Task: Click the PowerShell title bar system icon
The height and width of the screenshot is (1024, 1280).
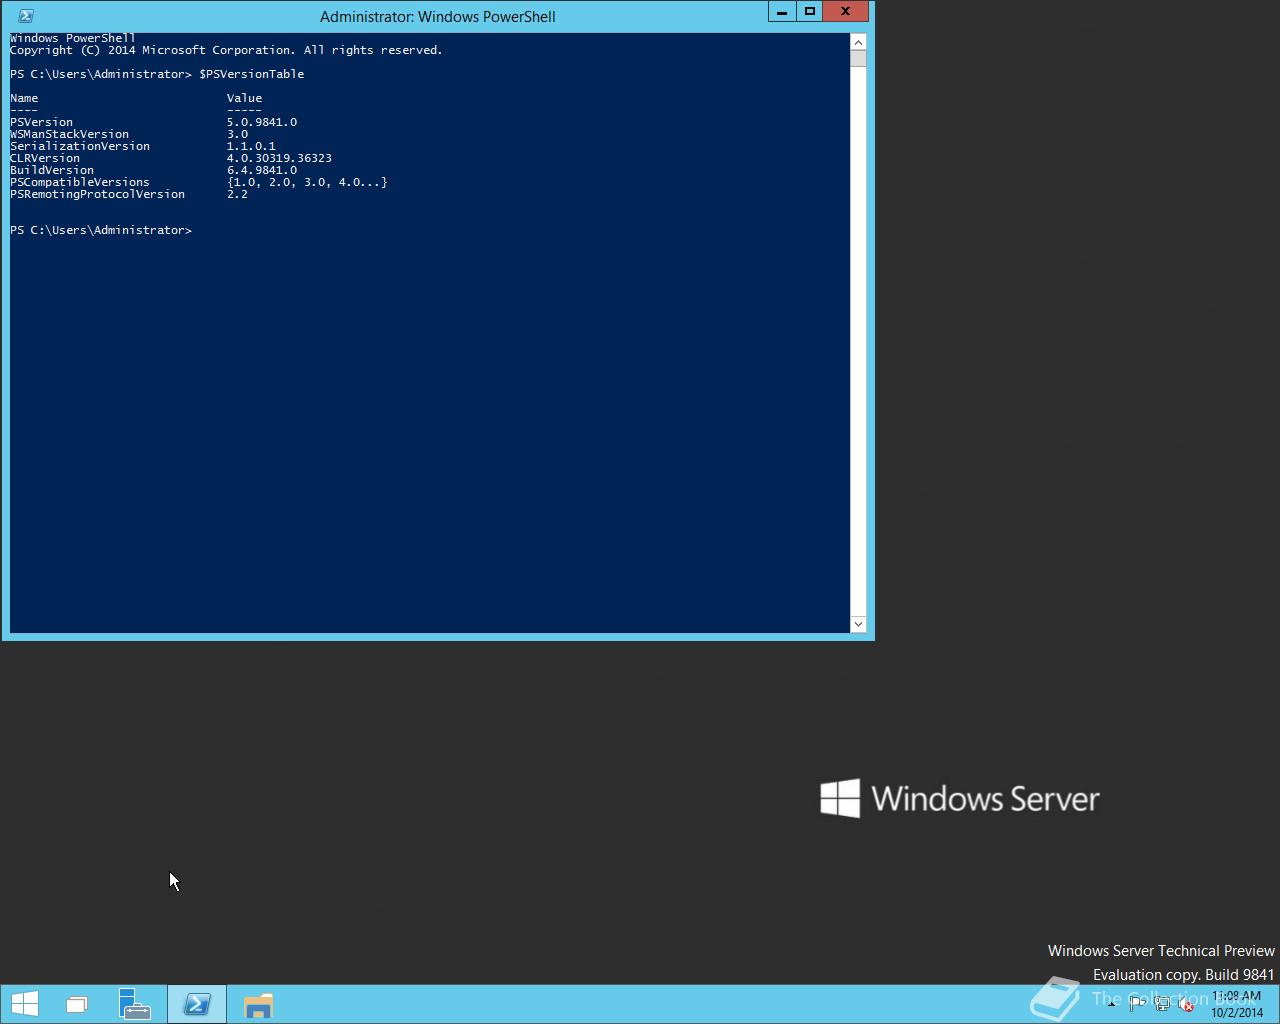Action: (x=26, y=16)
